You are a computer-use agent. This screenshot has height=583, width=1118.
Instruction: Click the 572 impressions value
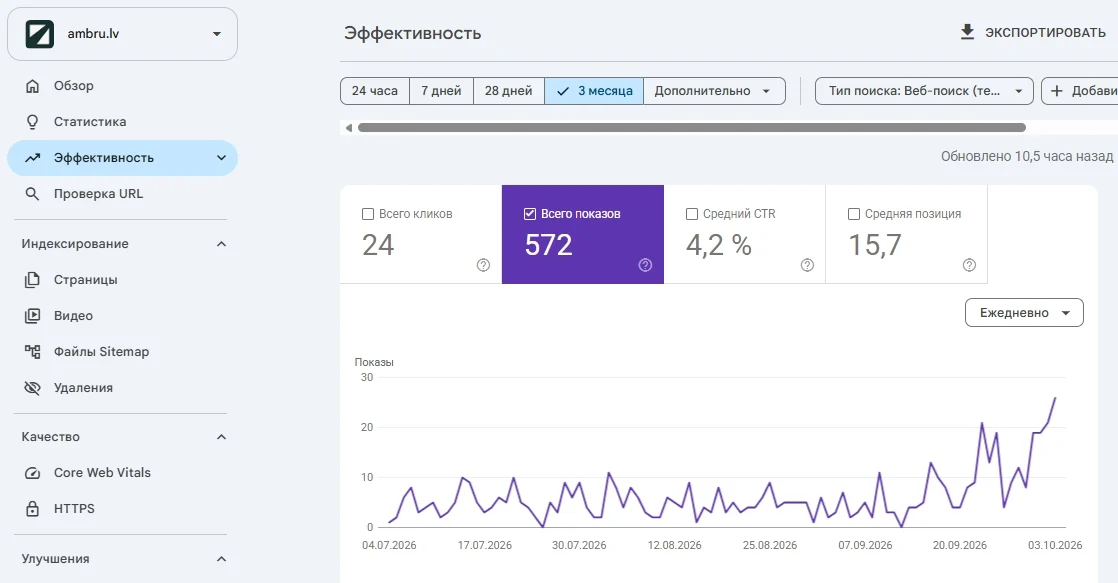tap(548, 245)
